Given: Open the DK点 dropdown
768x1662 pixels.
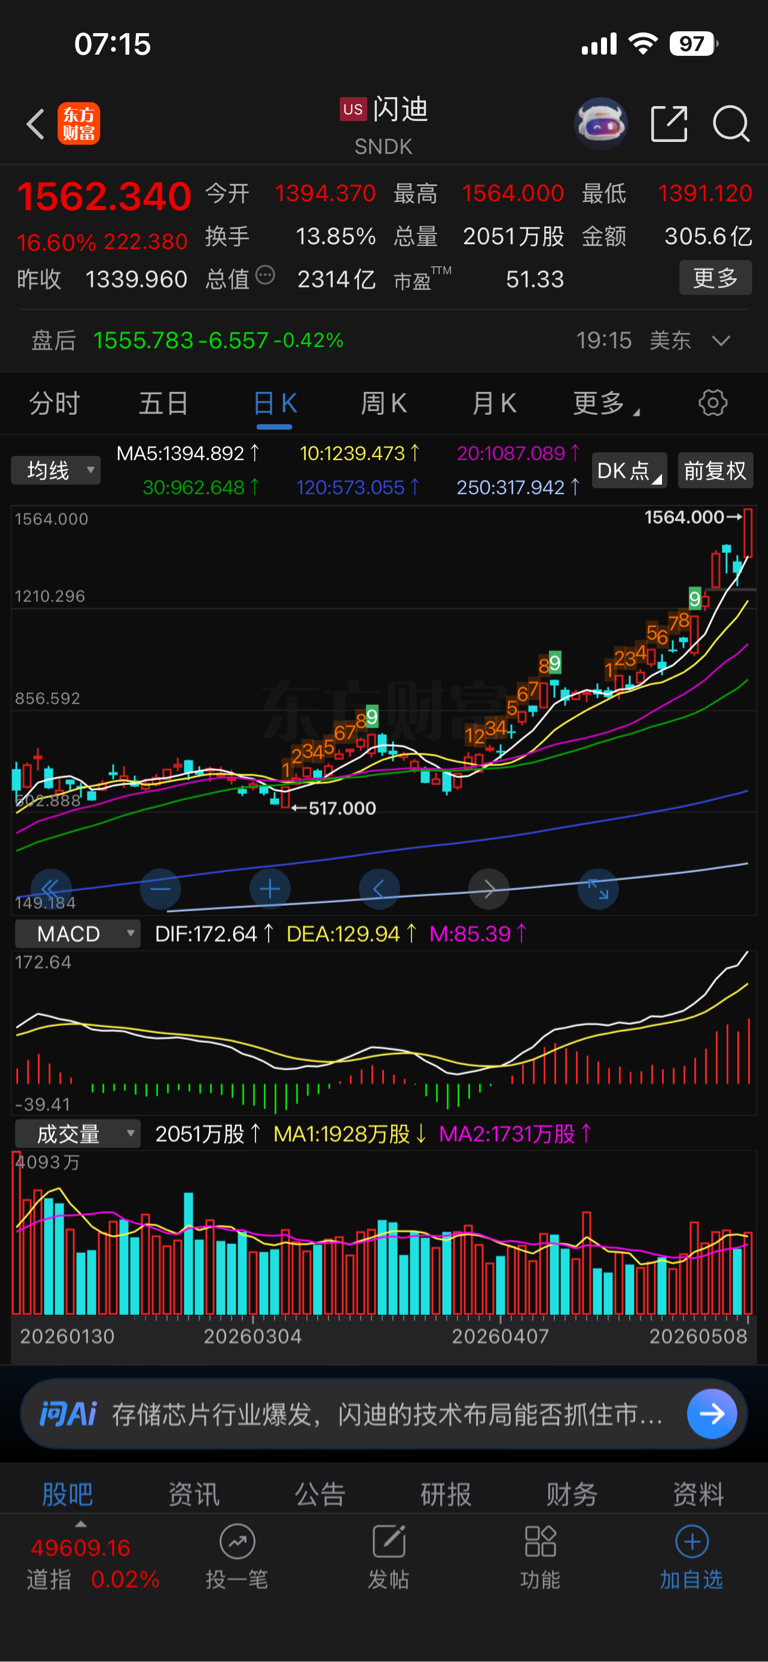Looking at the screenshot, I should (630, 471).
